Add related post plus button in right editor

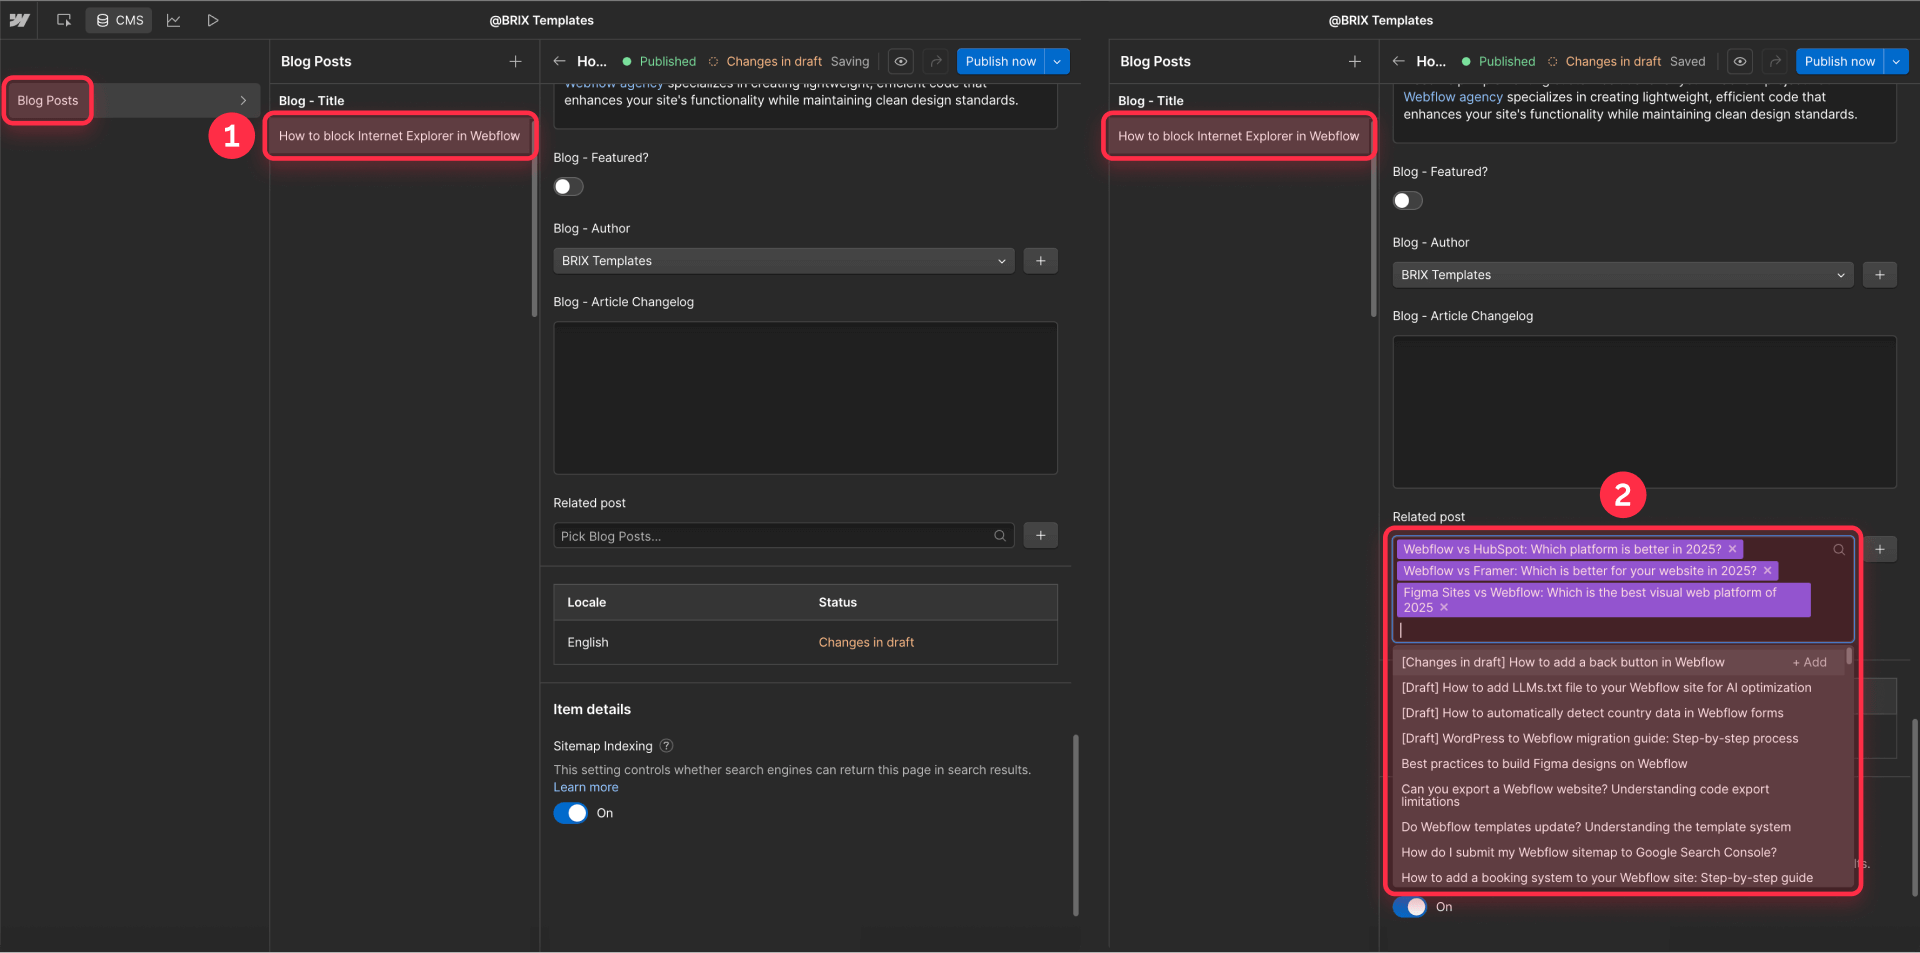[1879, 549]
